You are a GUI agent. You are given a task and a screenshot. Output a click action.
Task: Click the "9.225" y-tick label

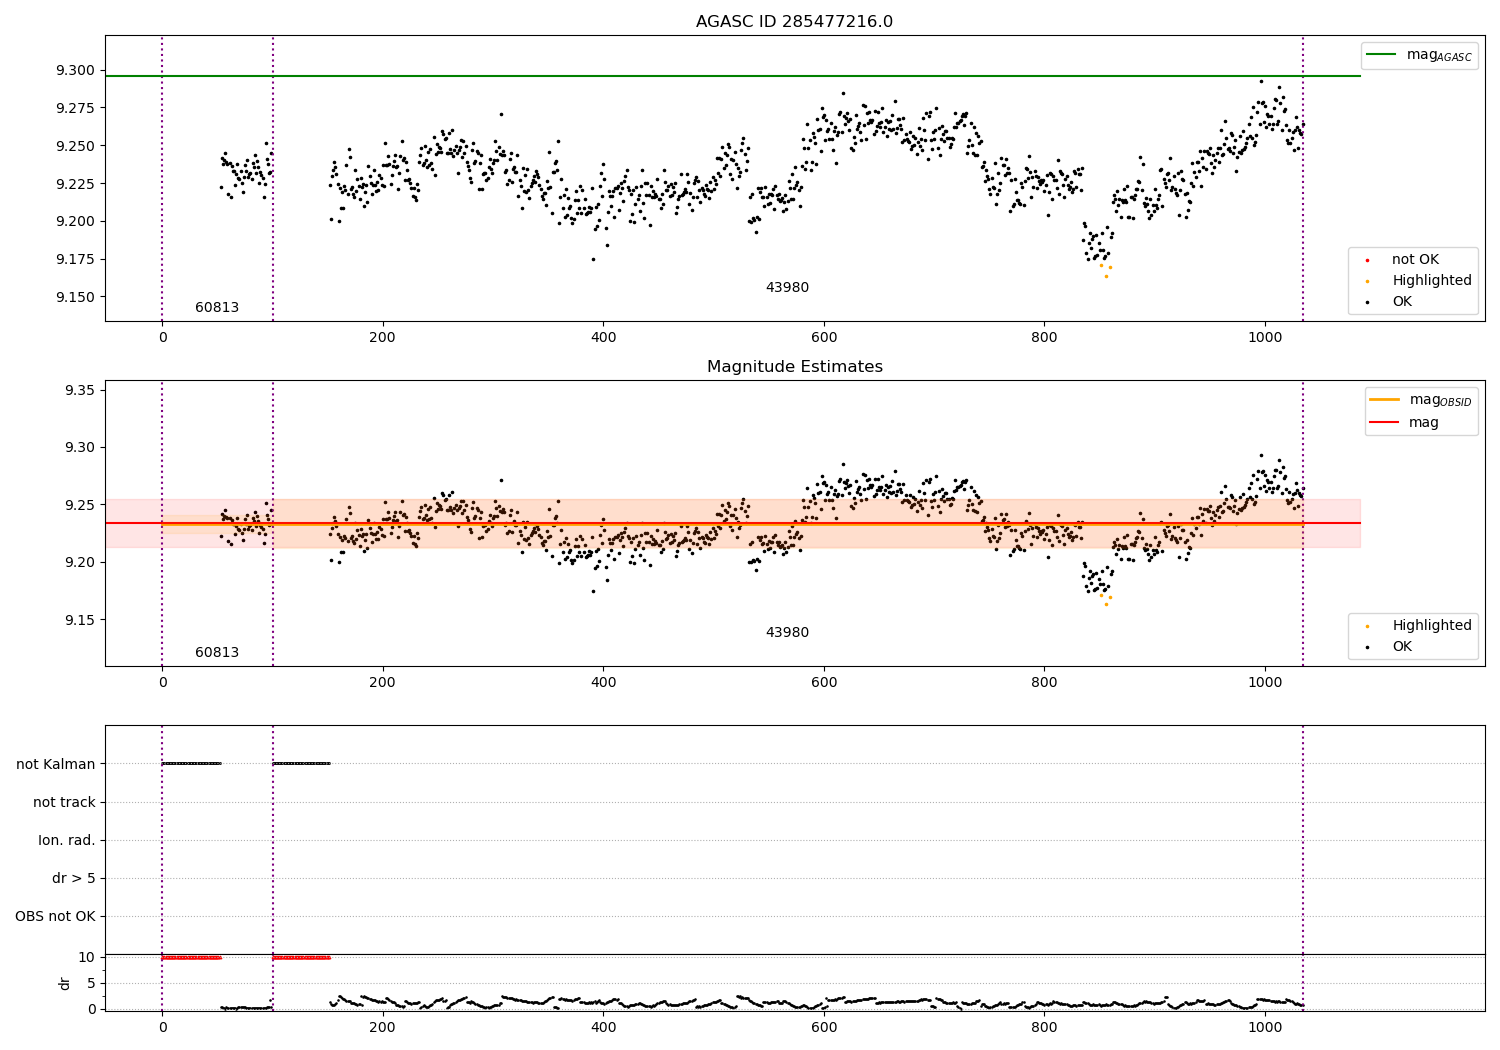(x=75, y=184)
